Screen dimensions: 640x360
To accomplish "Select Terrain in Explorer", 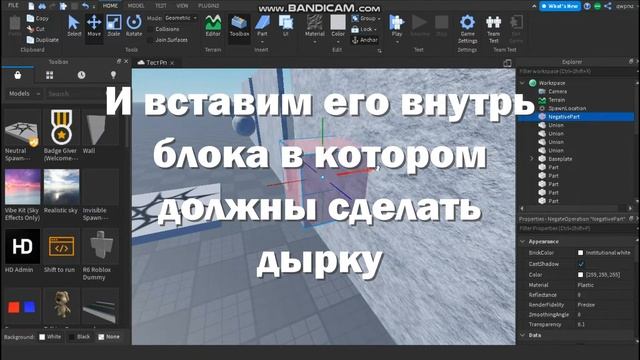I will (x=556, y=100).
